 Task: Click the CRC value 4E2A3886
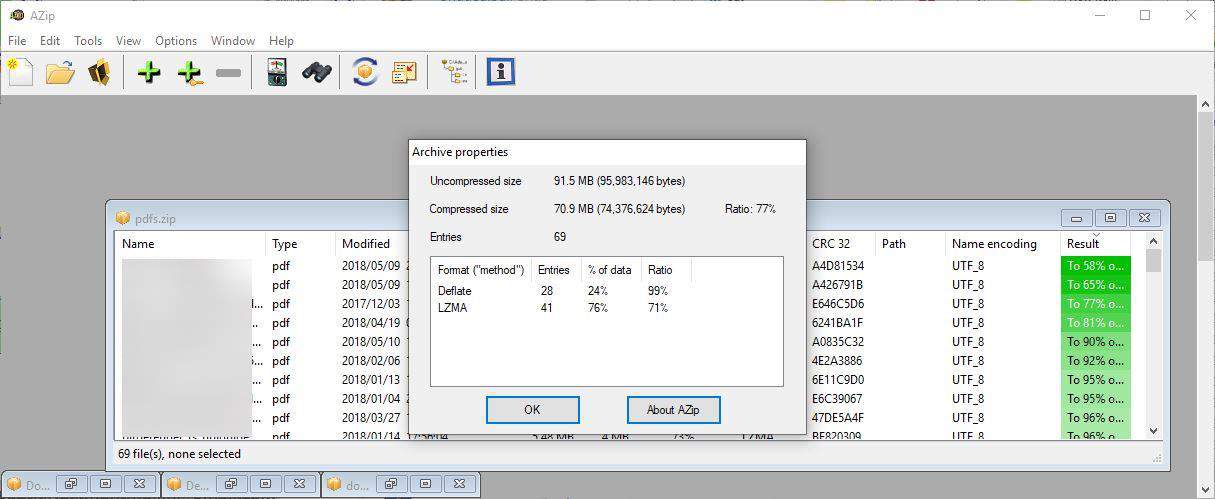coord(838,361)
